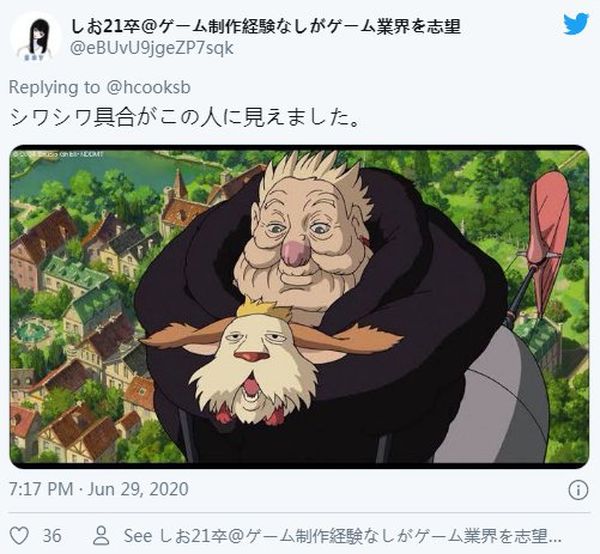Open the tweet author's profile avatar
Image resolution: width=600 pixels, height=554 pixels.
(36, 37)
